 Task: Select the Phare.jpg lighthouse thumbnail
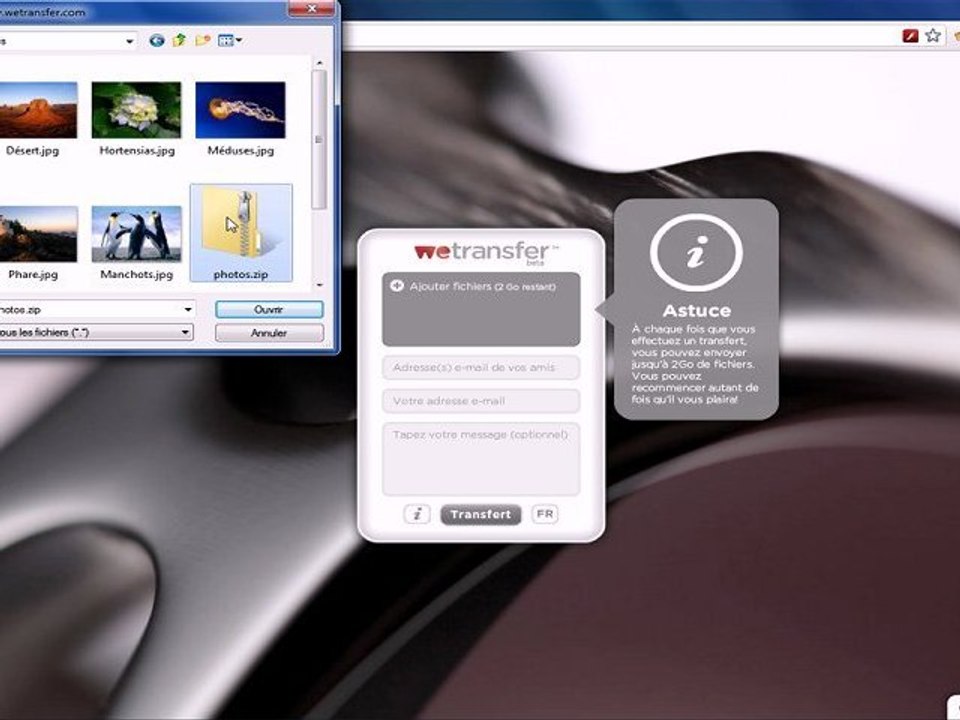[x=38, y=234]
